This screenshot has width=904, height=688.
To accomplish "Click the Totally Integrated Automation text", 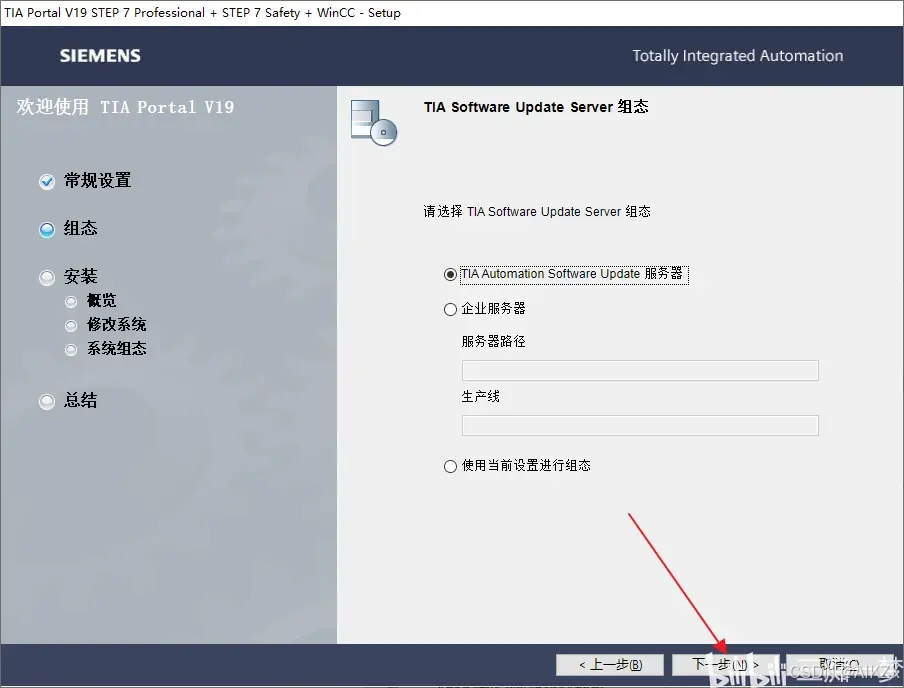I will [x=737, y=56].
